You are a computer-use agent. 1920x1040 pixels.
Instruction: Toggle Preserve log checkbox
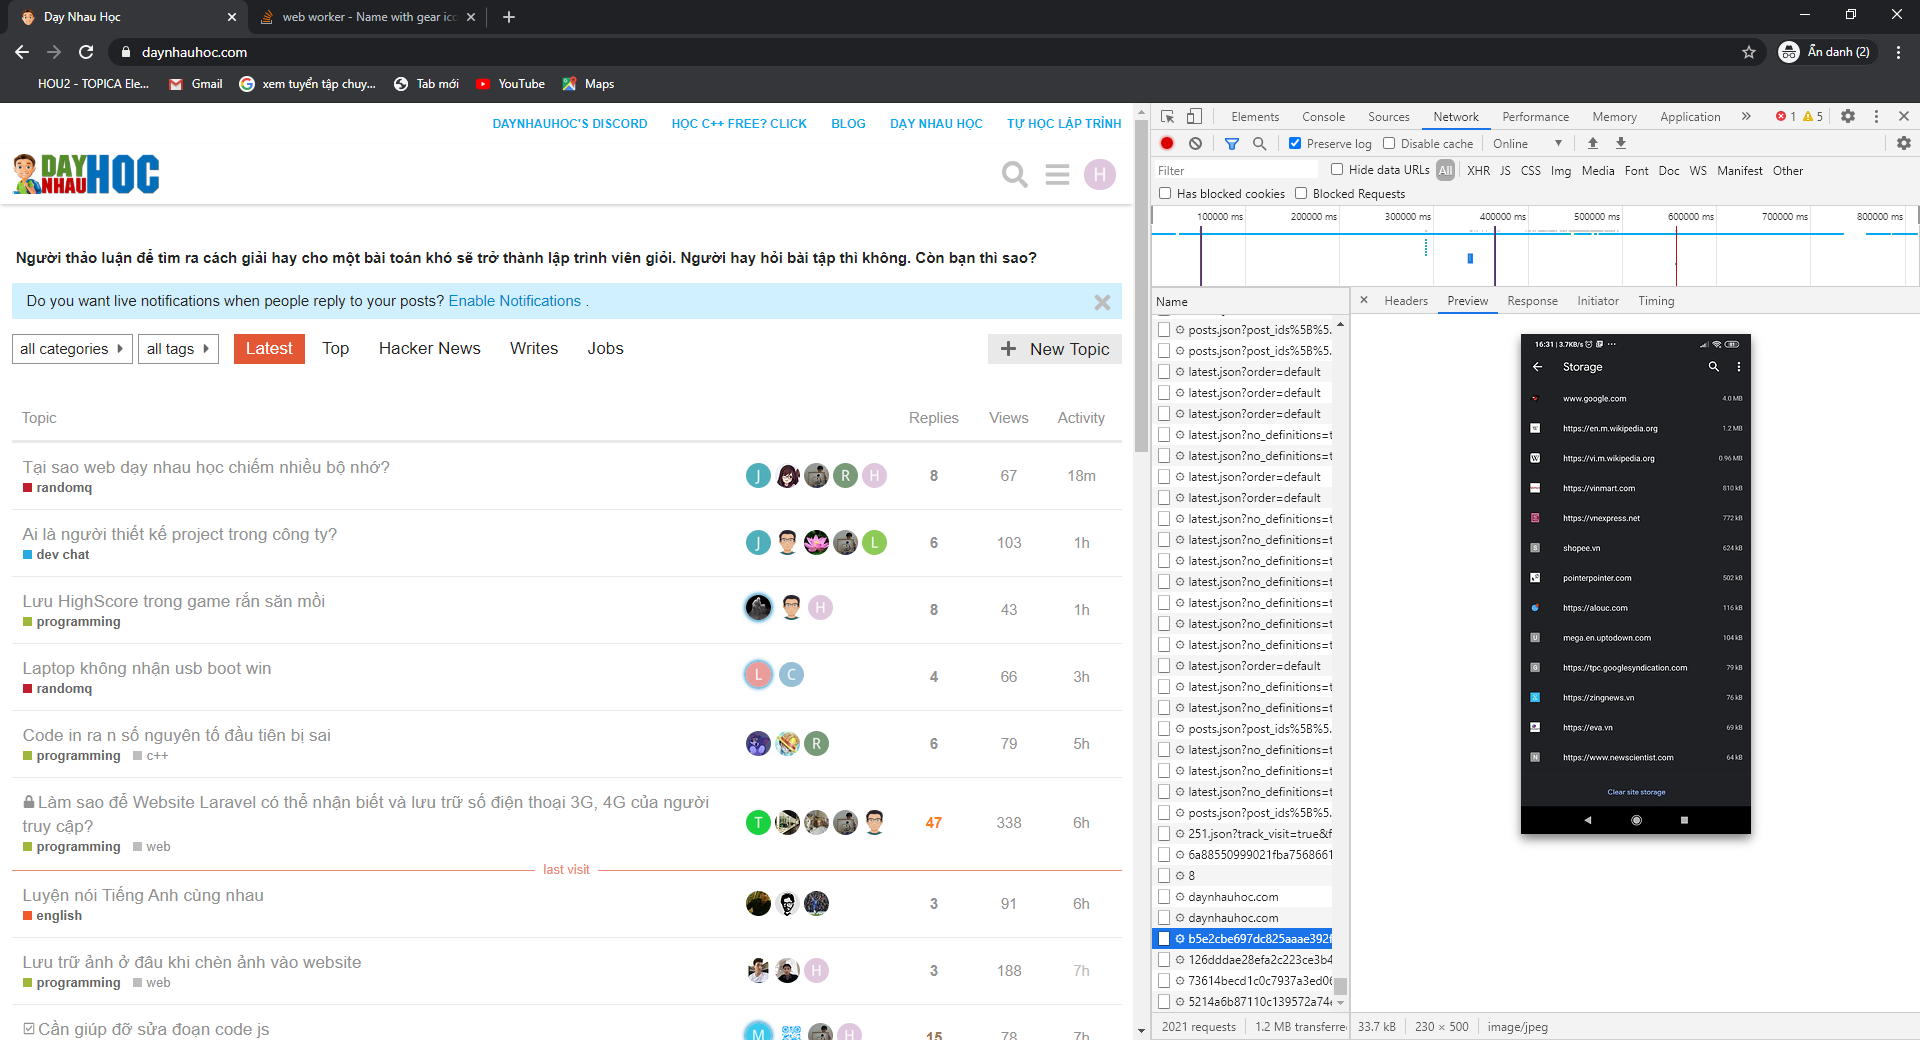pos(1295,144)
